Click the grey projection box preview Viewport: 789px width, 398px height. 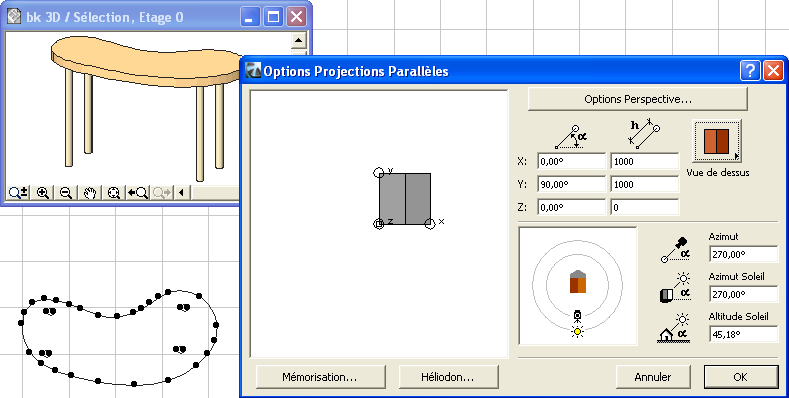pos(405,199)
